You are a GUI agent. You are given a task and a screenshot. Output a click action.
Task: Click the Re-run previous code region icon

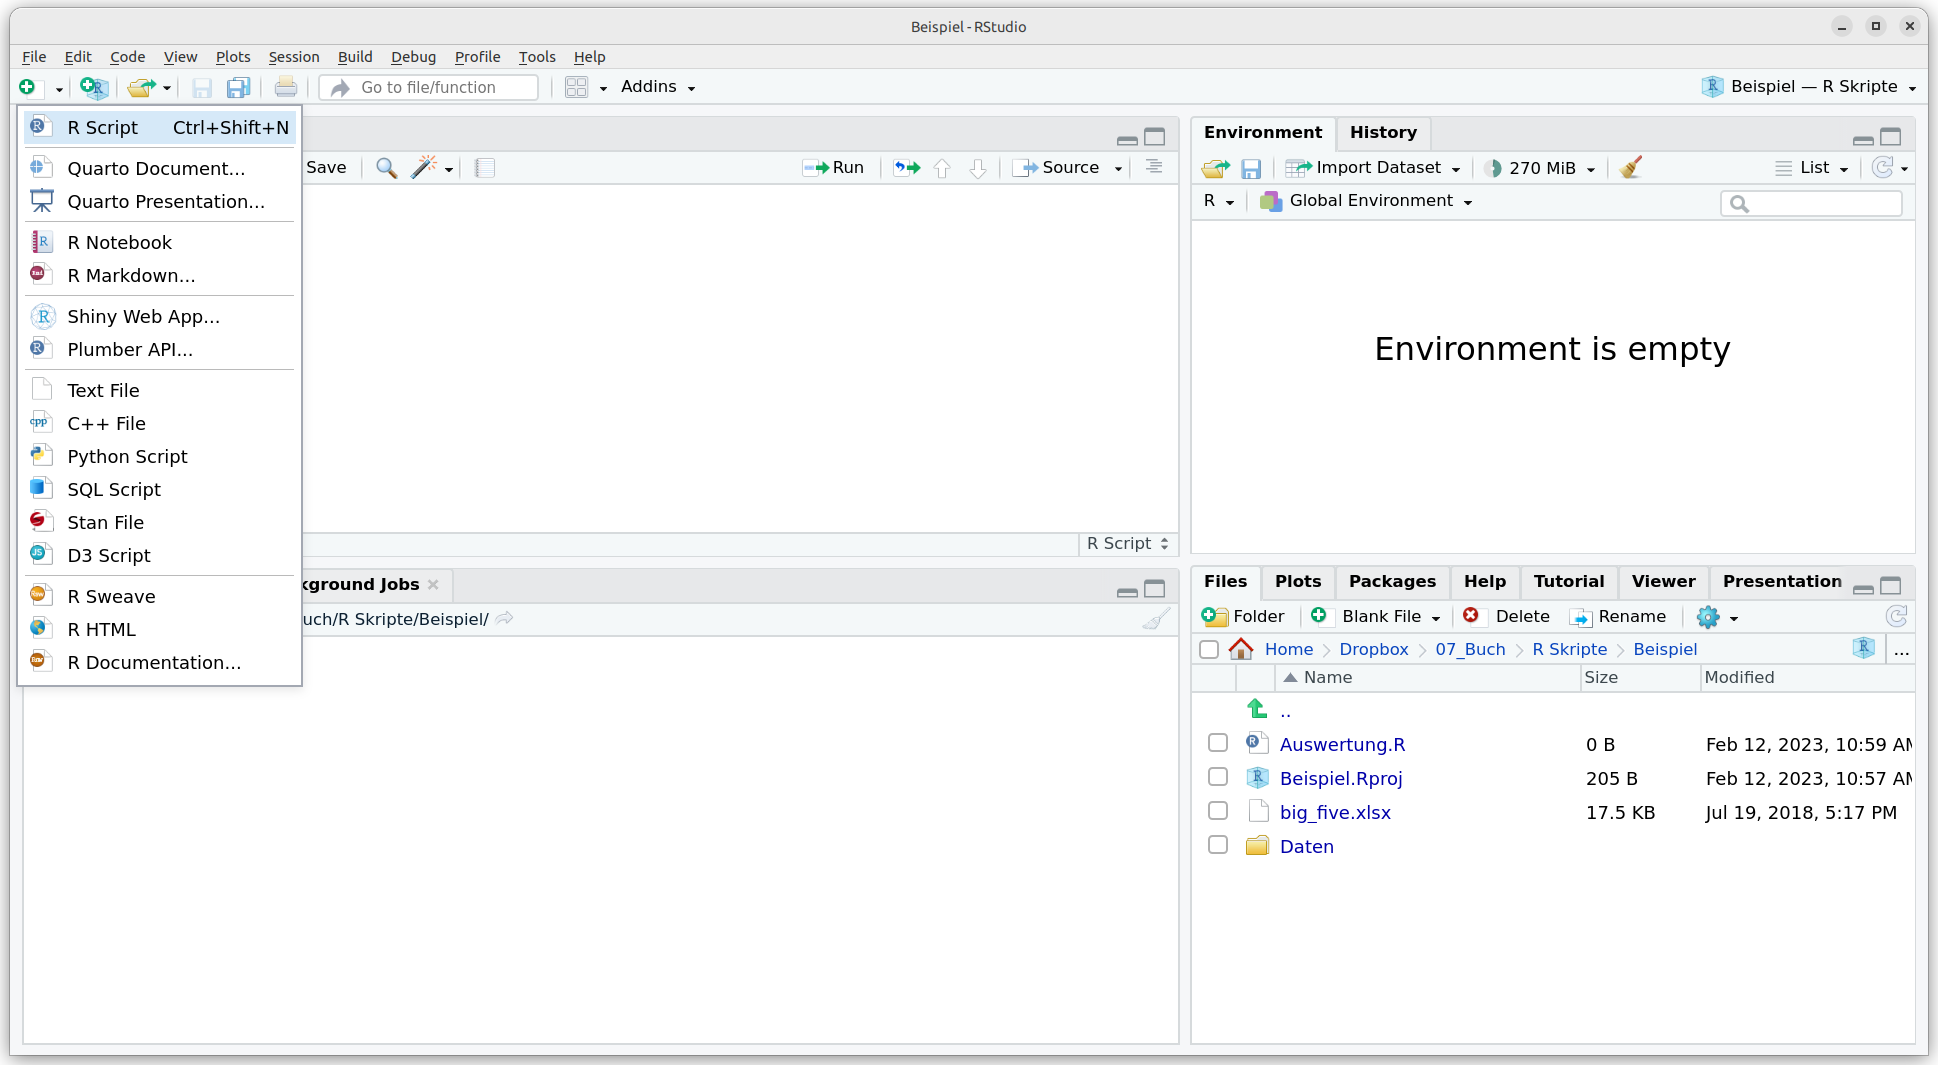click(907, 167)
